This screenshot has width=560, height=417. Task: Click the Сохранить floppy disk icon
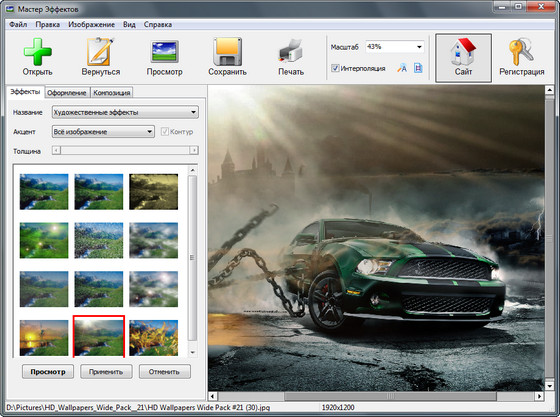[x=228, y=52]
